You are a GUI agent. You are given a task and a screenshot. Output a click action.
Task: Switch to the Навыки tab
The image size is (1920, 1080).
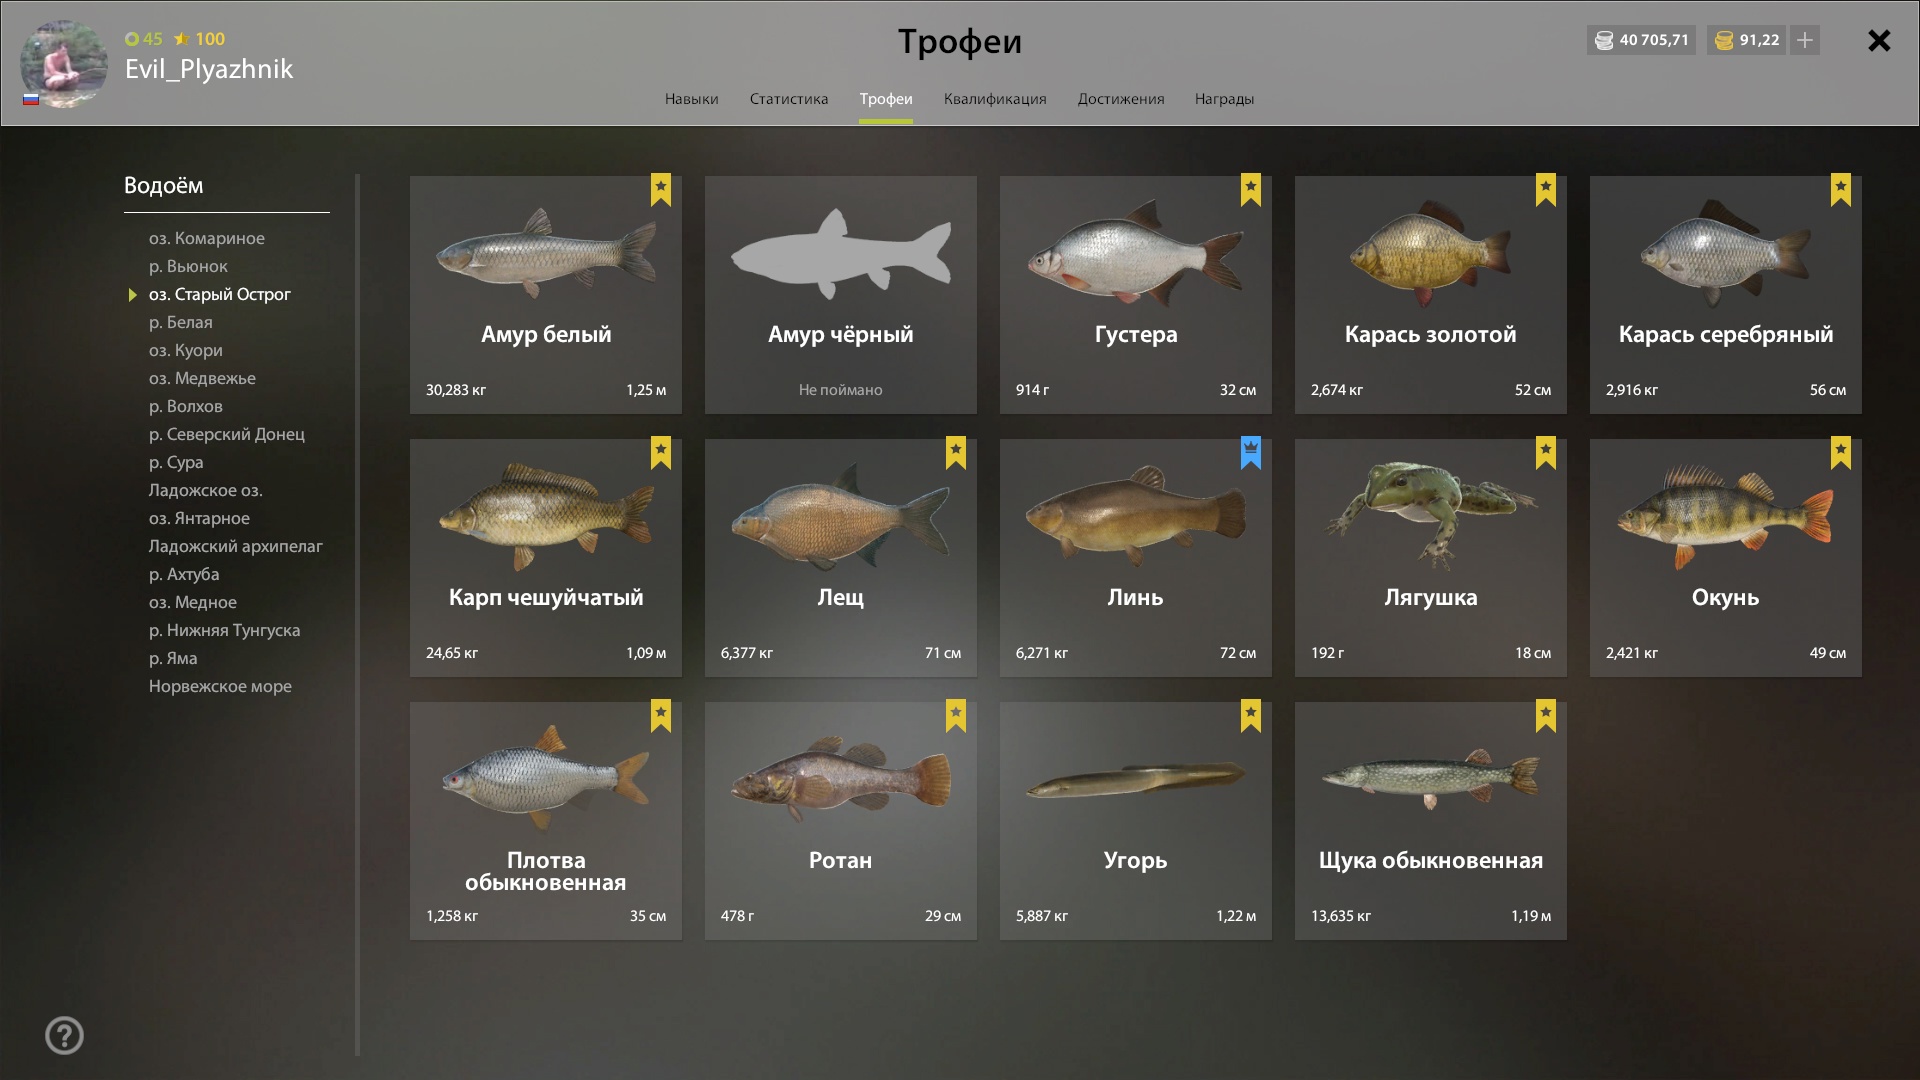(691, 99)
